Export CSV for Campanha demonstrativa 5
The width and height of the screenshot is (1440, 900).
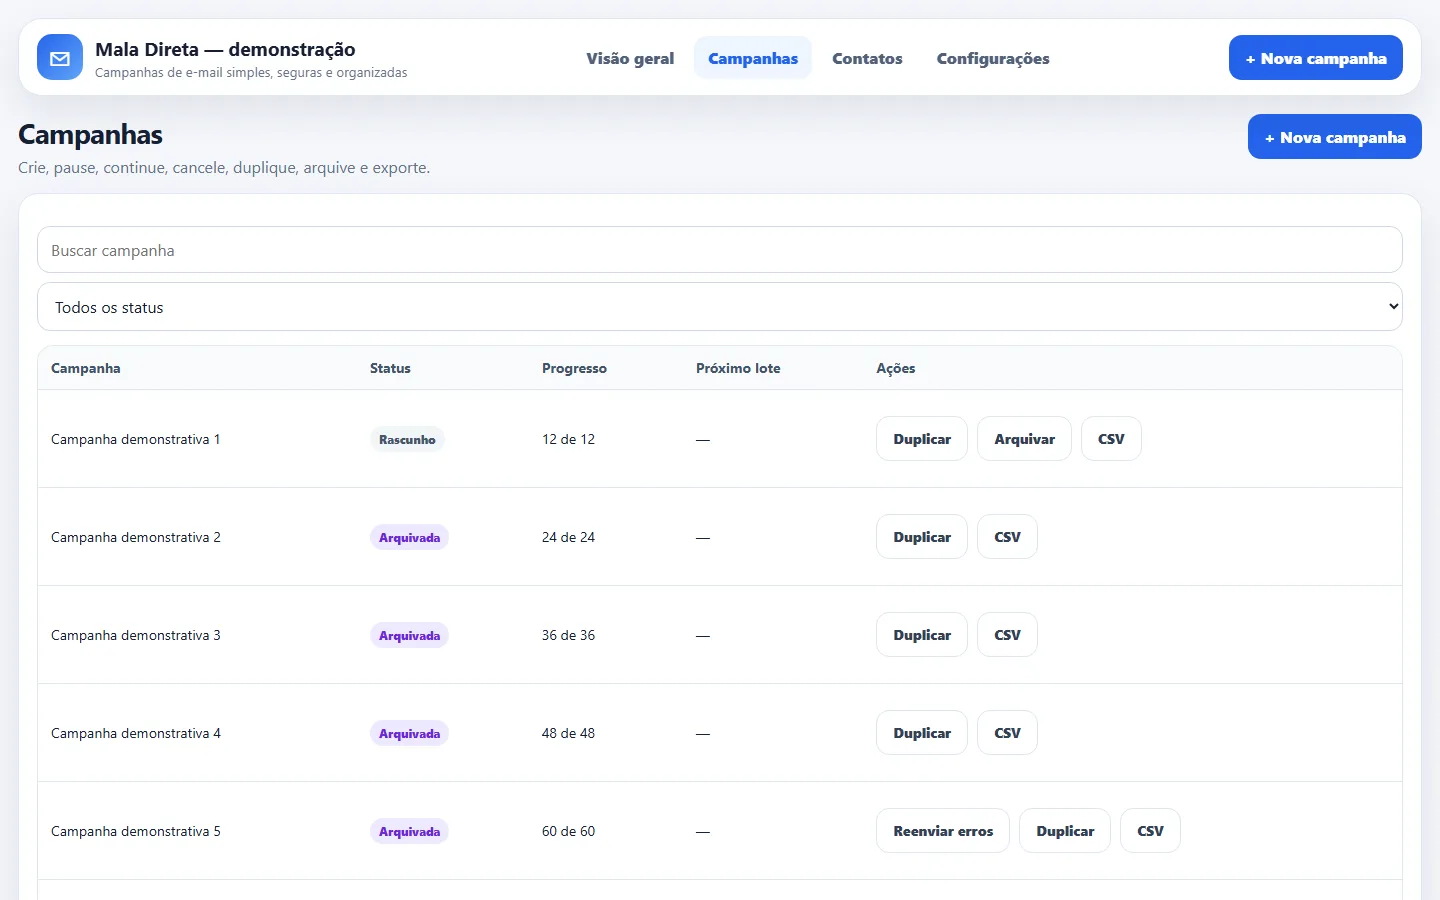[x=1150, y=831]
